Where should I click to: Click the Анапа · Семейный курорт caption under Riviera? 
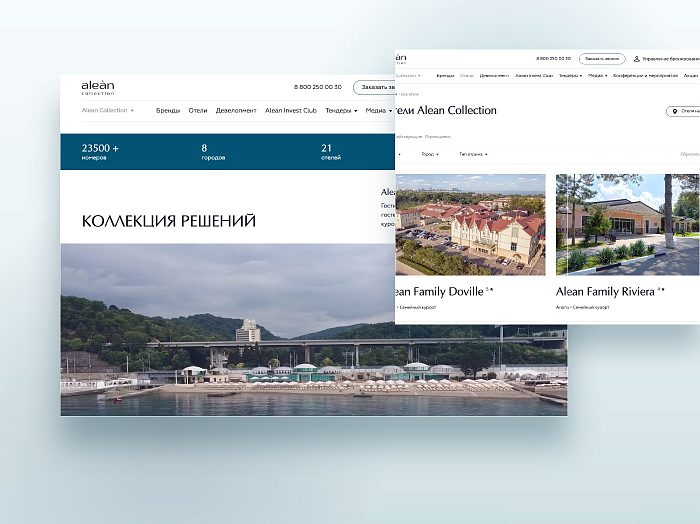(583, 308)
